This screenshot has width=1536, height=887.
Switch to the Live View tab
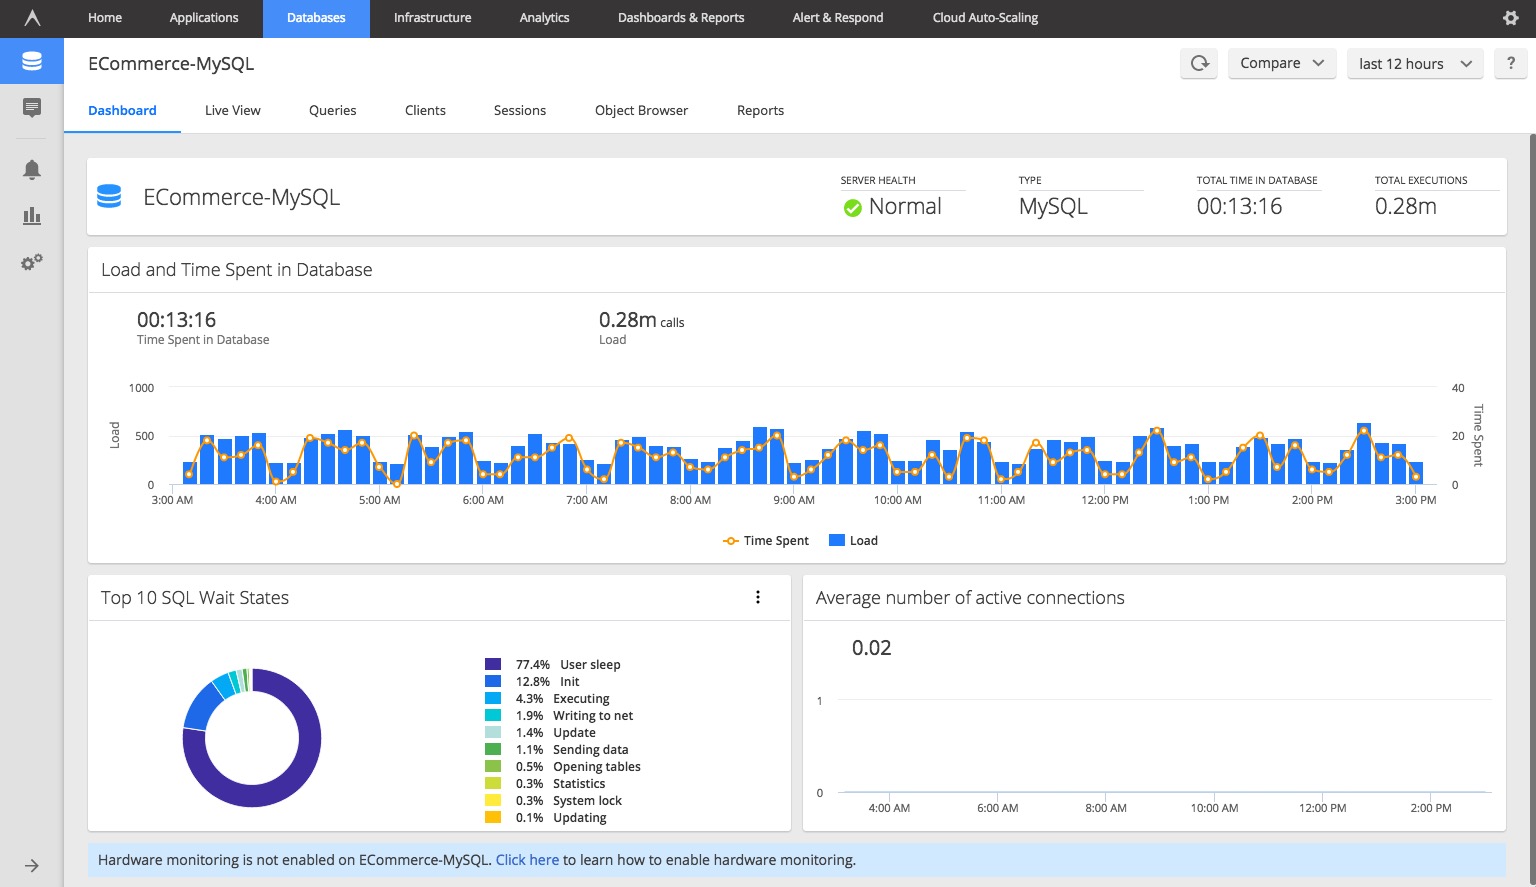[x=233, y=110]
